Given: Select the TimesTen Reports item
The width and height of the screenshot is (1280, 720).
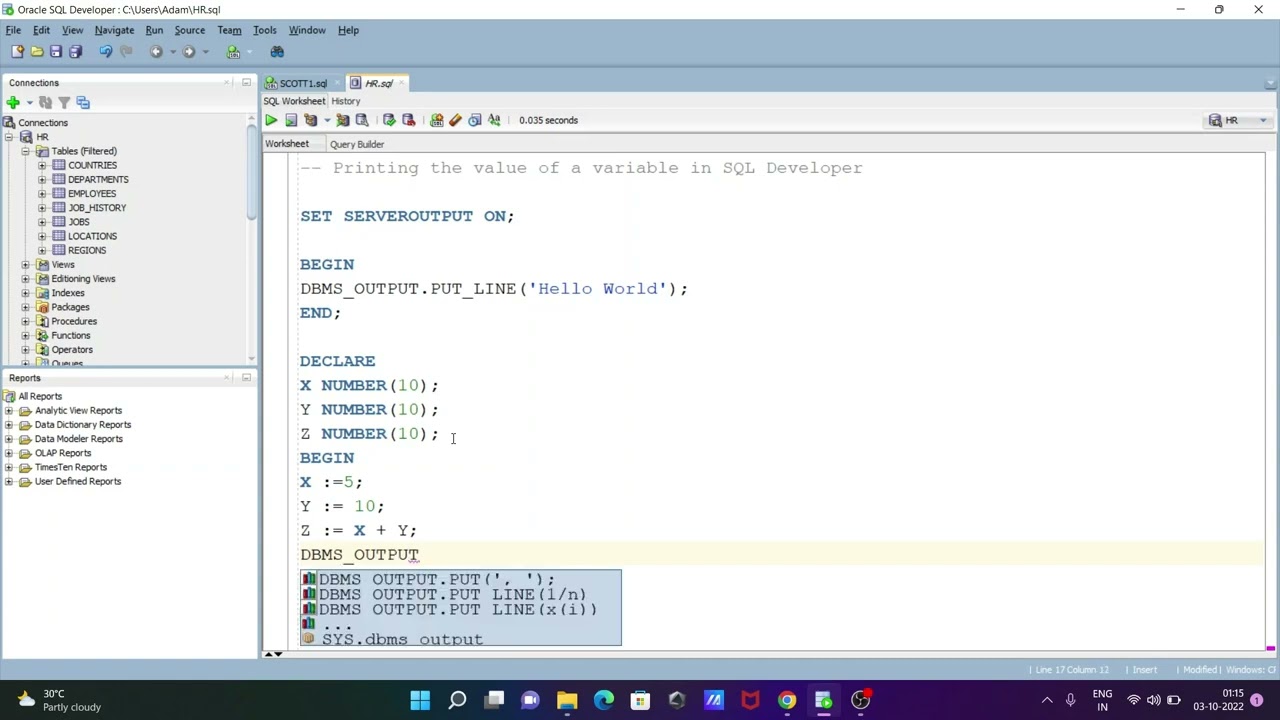Looking at the screenshot, I should point(71,468).
